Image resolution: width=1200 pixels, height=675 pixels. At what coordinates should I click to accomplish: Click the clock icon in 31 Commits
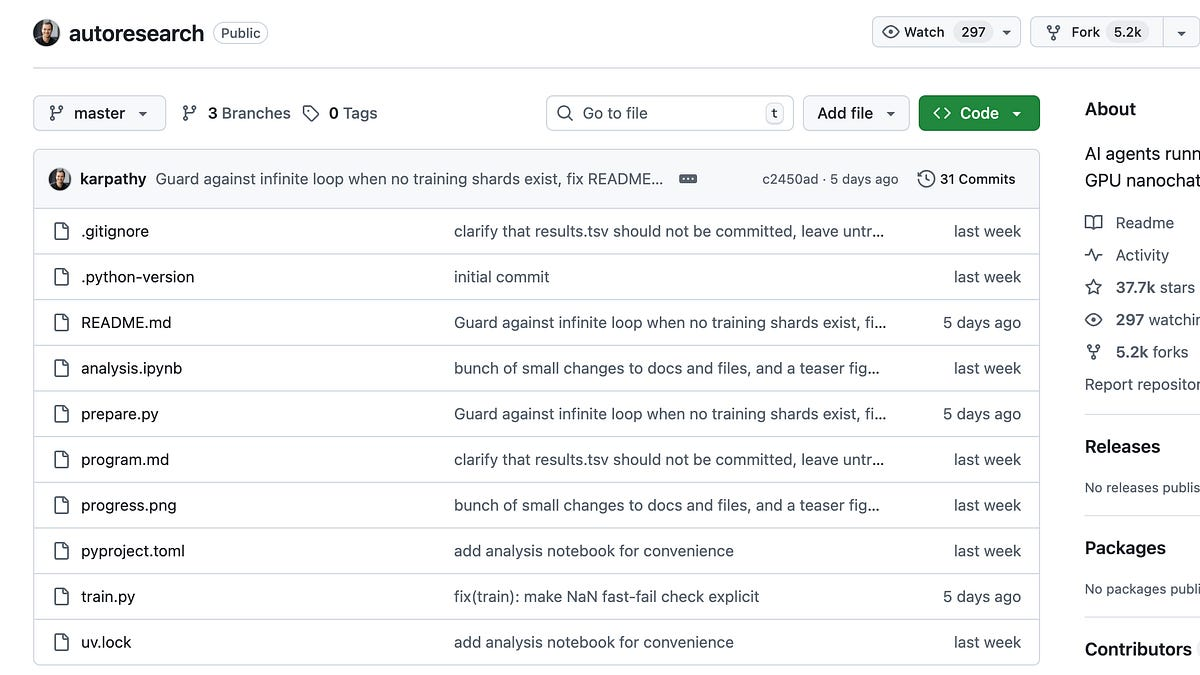tap(926, 179)
